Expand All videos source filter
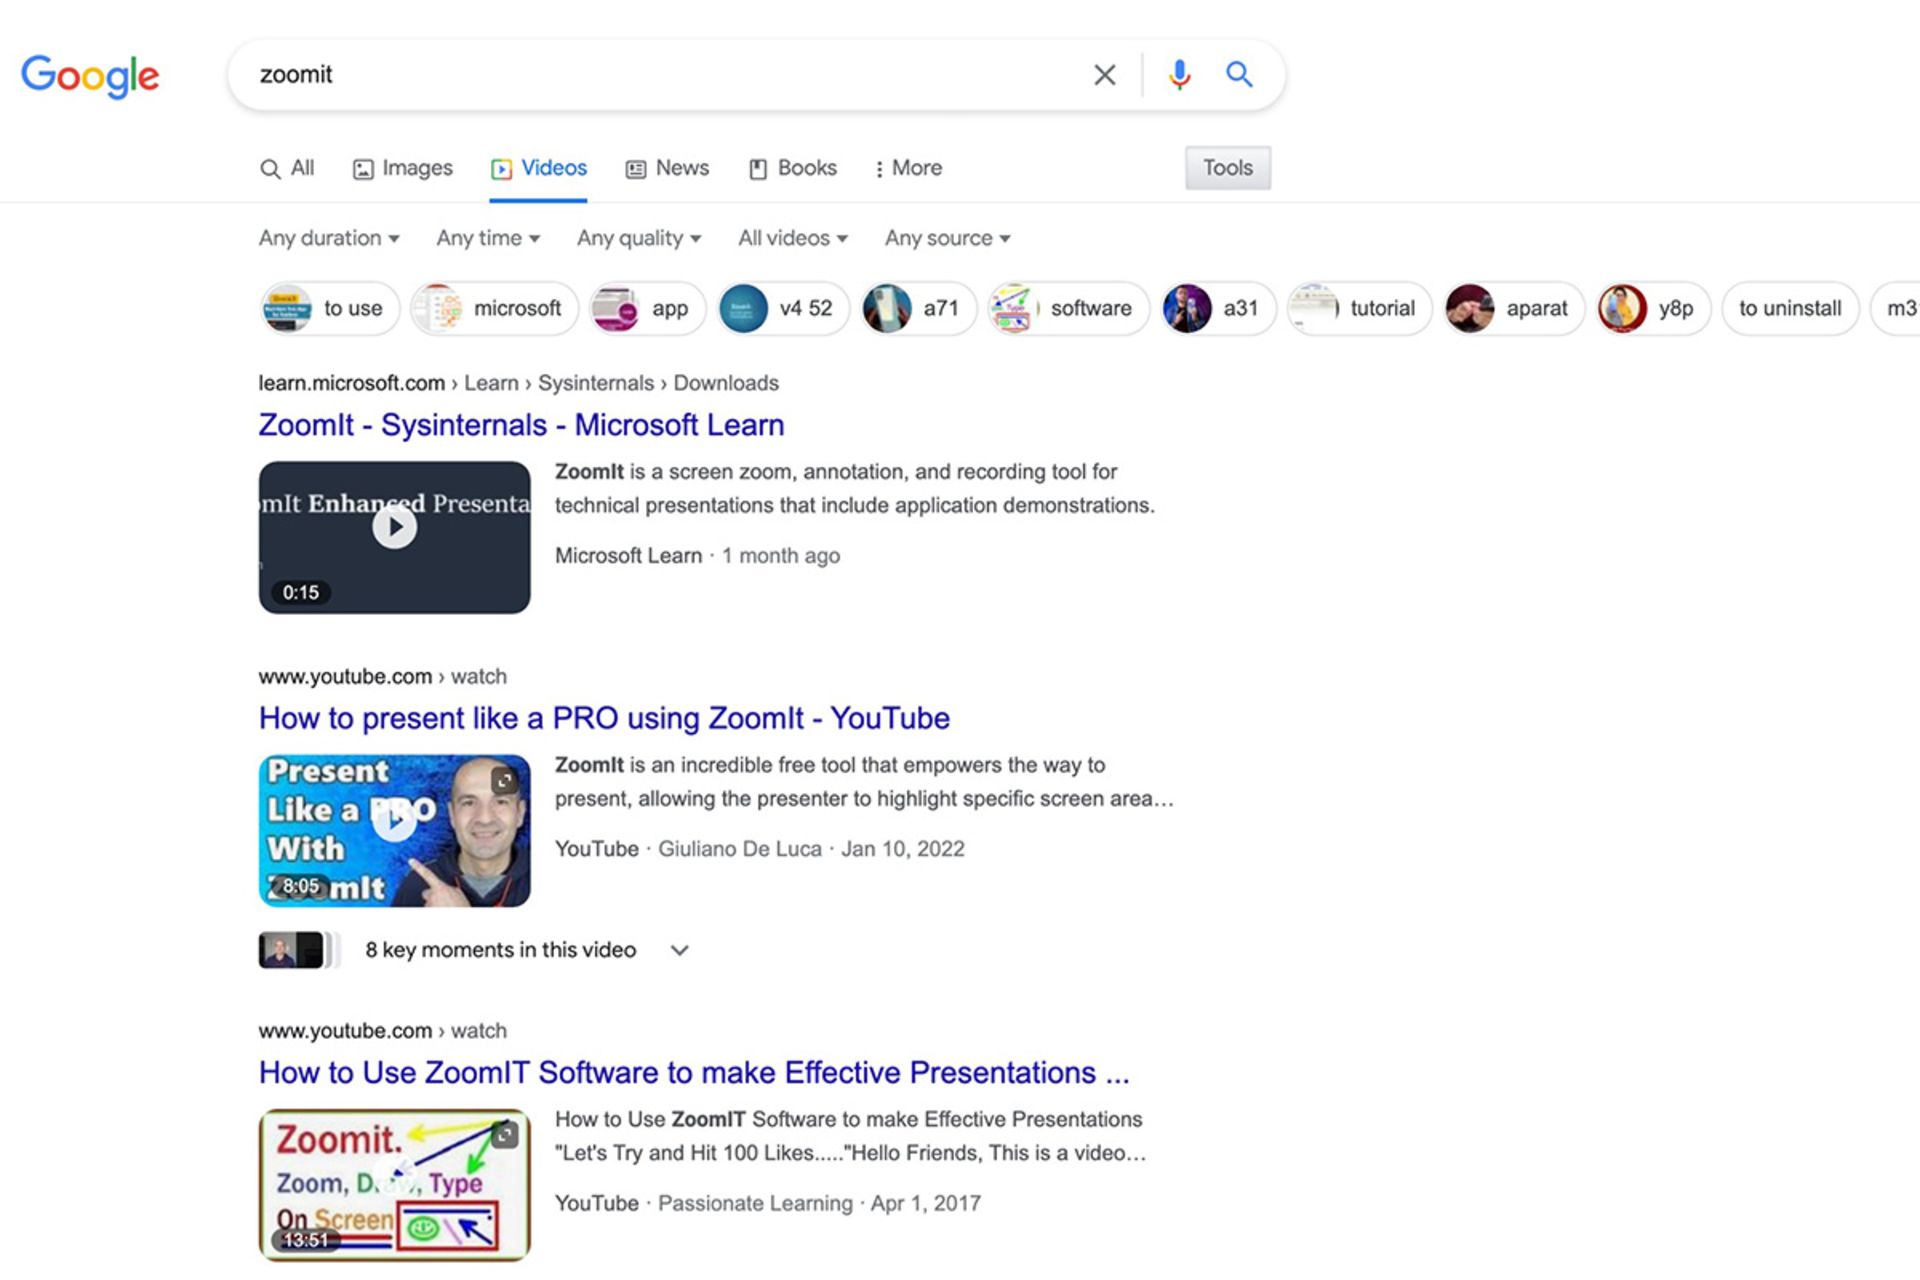This screenshot has height=1280, width=1920. [791, 239]
